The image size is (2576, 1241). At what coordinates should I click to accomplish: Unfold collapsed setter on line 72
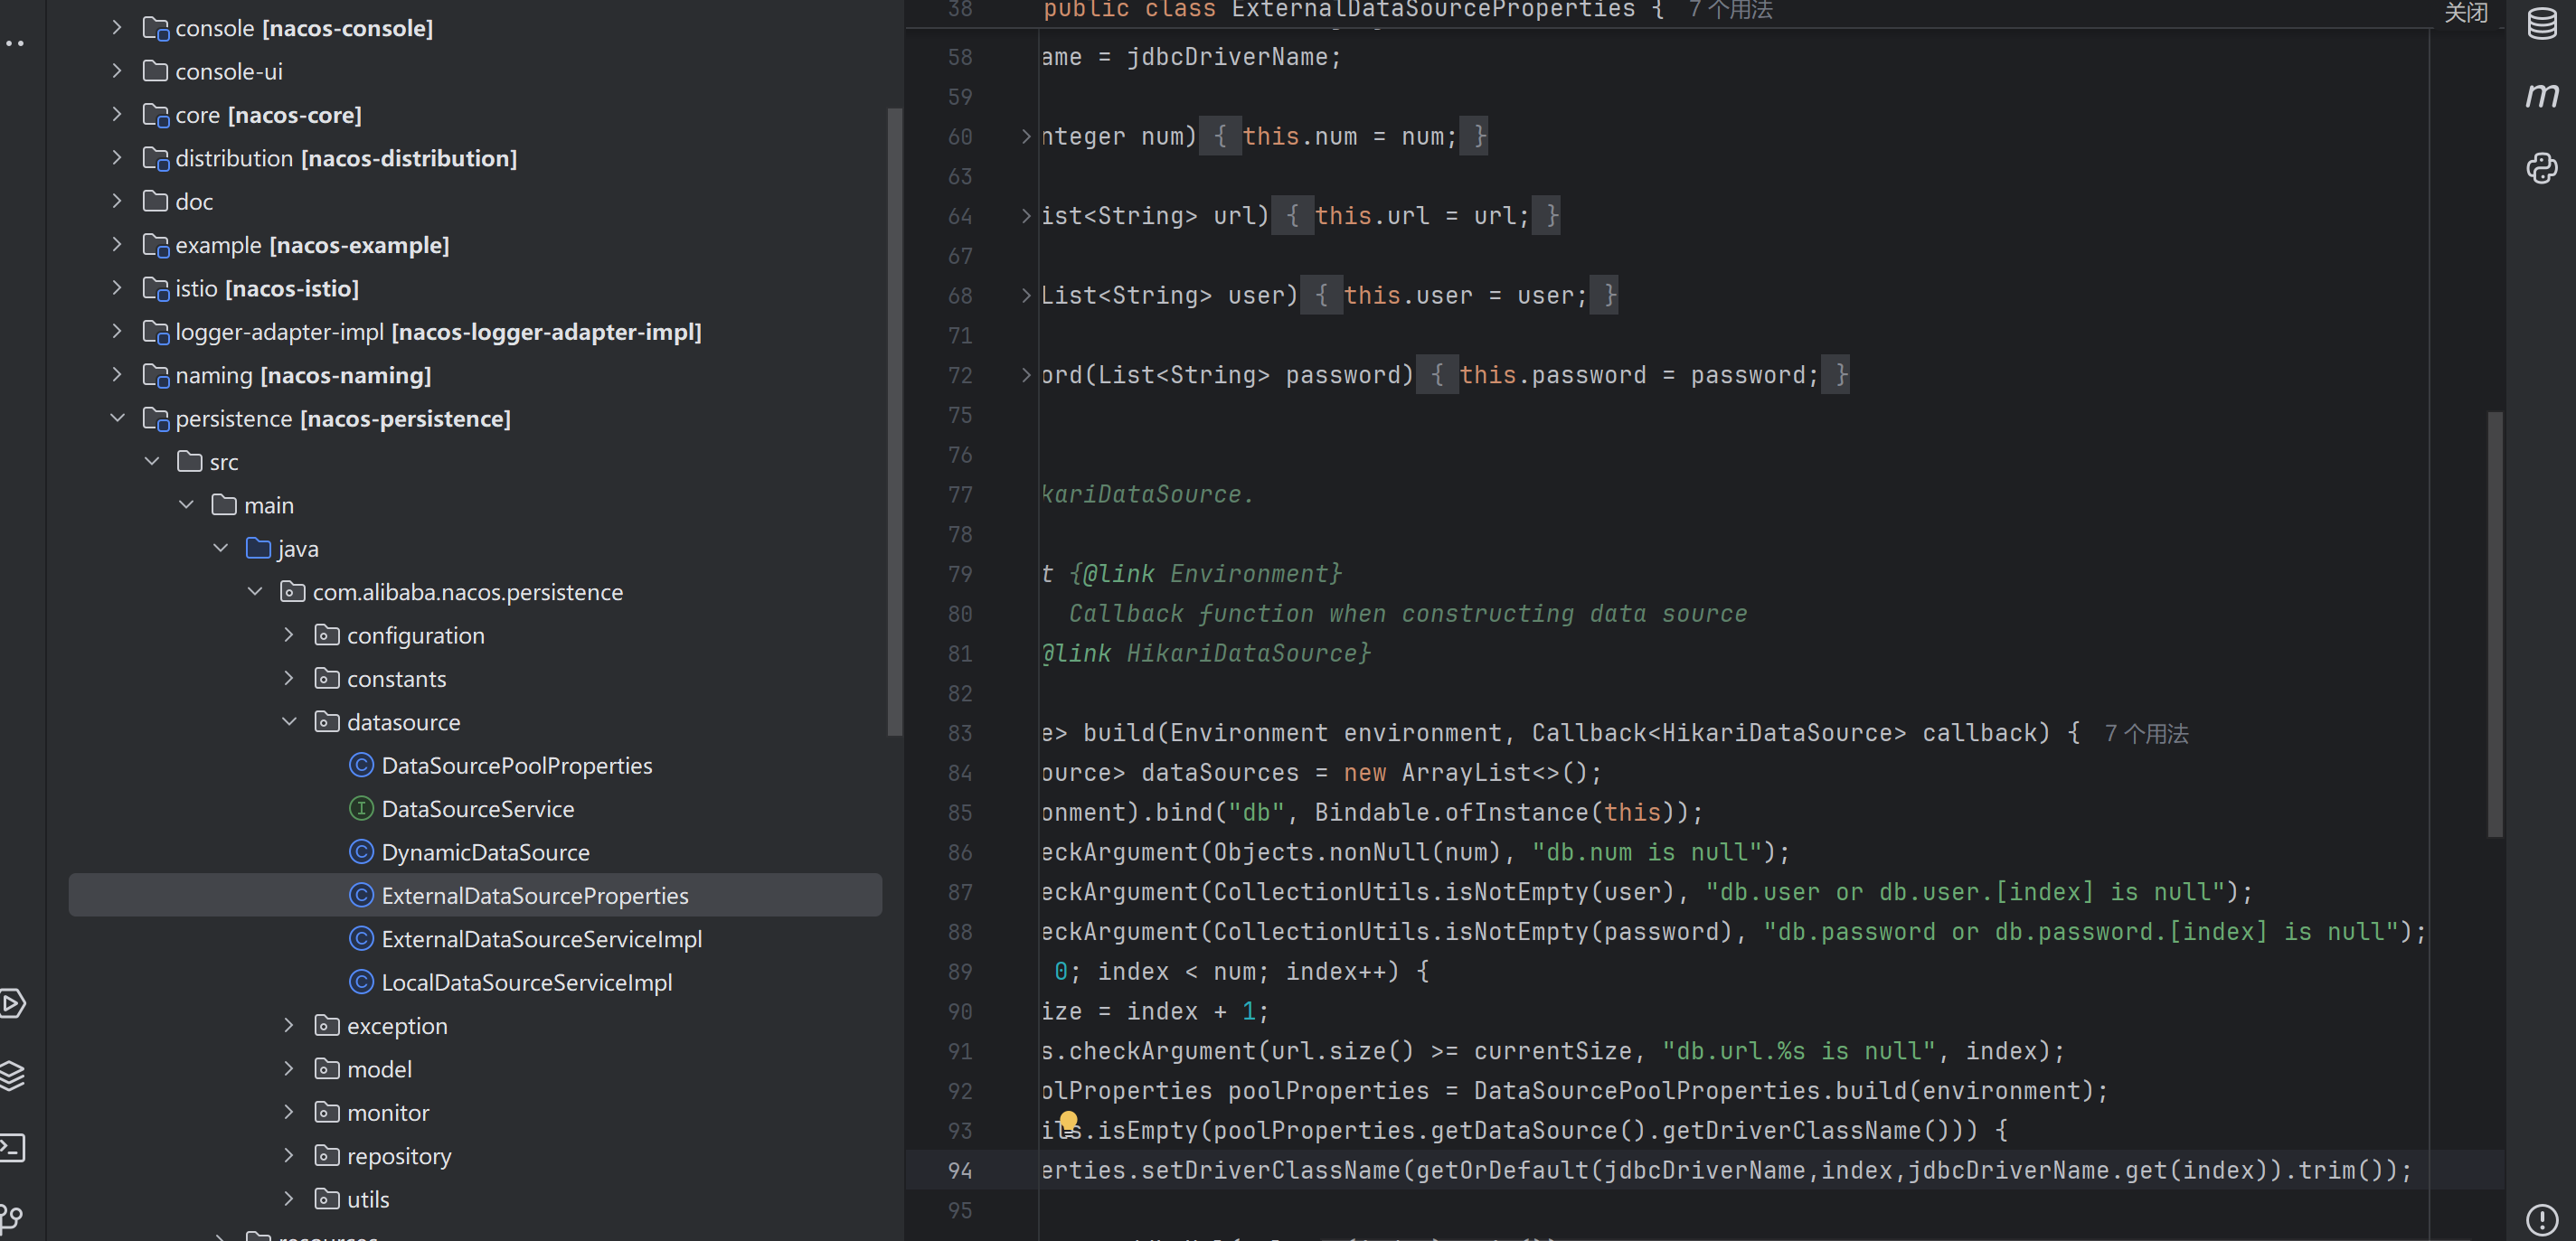coord(1026,375)
